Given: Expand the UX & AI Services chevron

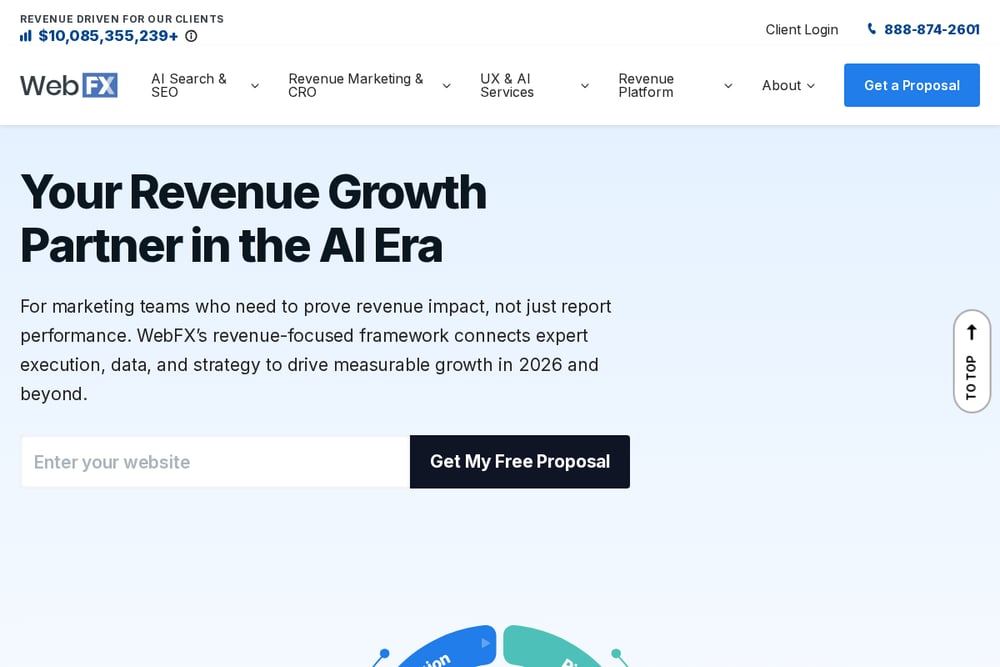Looking at the screenshot, I should (584, 85).
